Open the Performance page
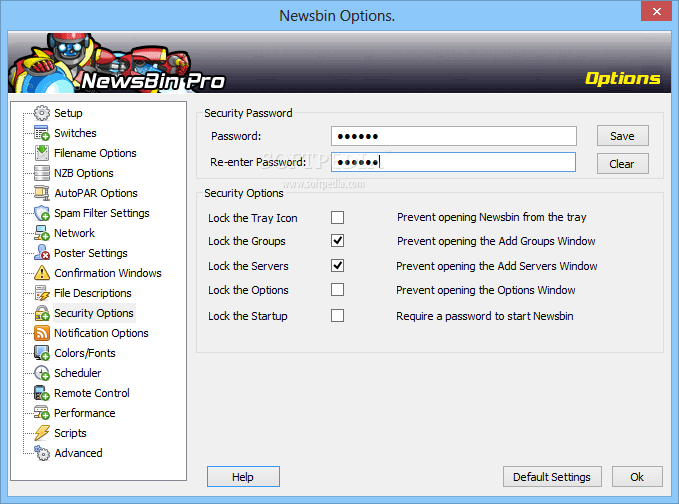Image resolution: width=679 pixels, height=504 pixels. click(x=84, y=413)
